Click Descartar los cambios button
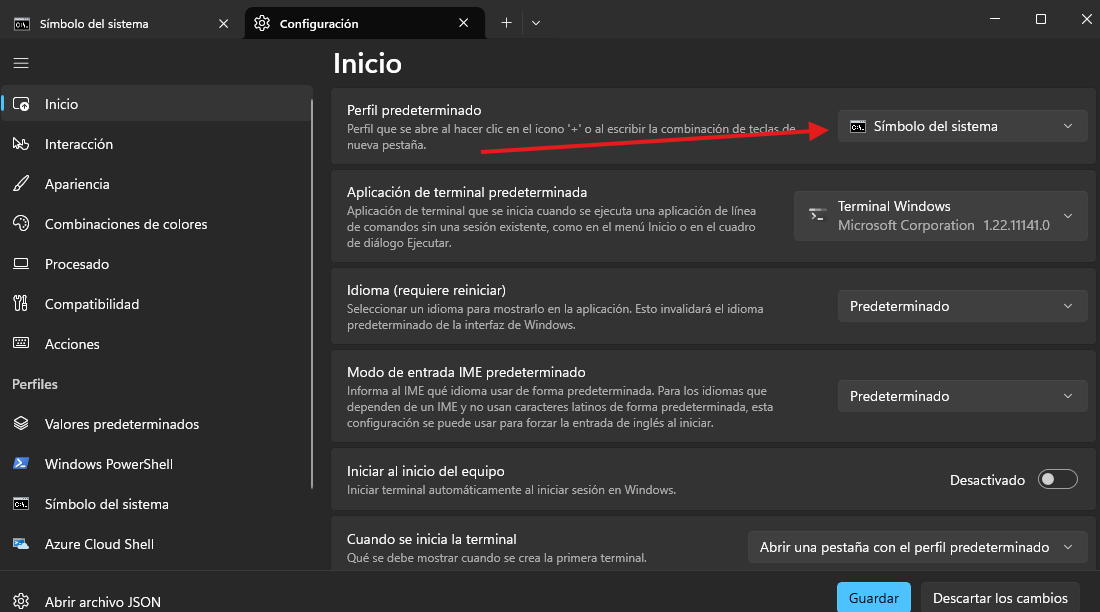The image size is (1100, 612). click(x=1000, y=597)
